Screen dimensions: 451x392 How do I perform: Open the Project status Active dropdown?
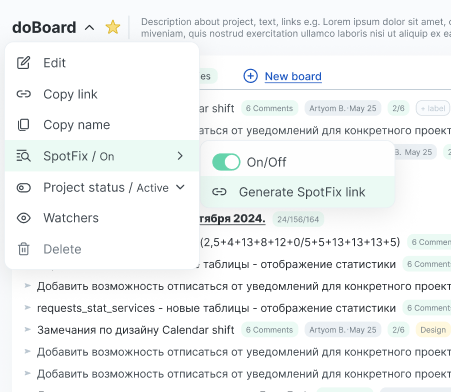180,187
